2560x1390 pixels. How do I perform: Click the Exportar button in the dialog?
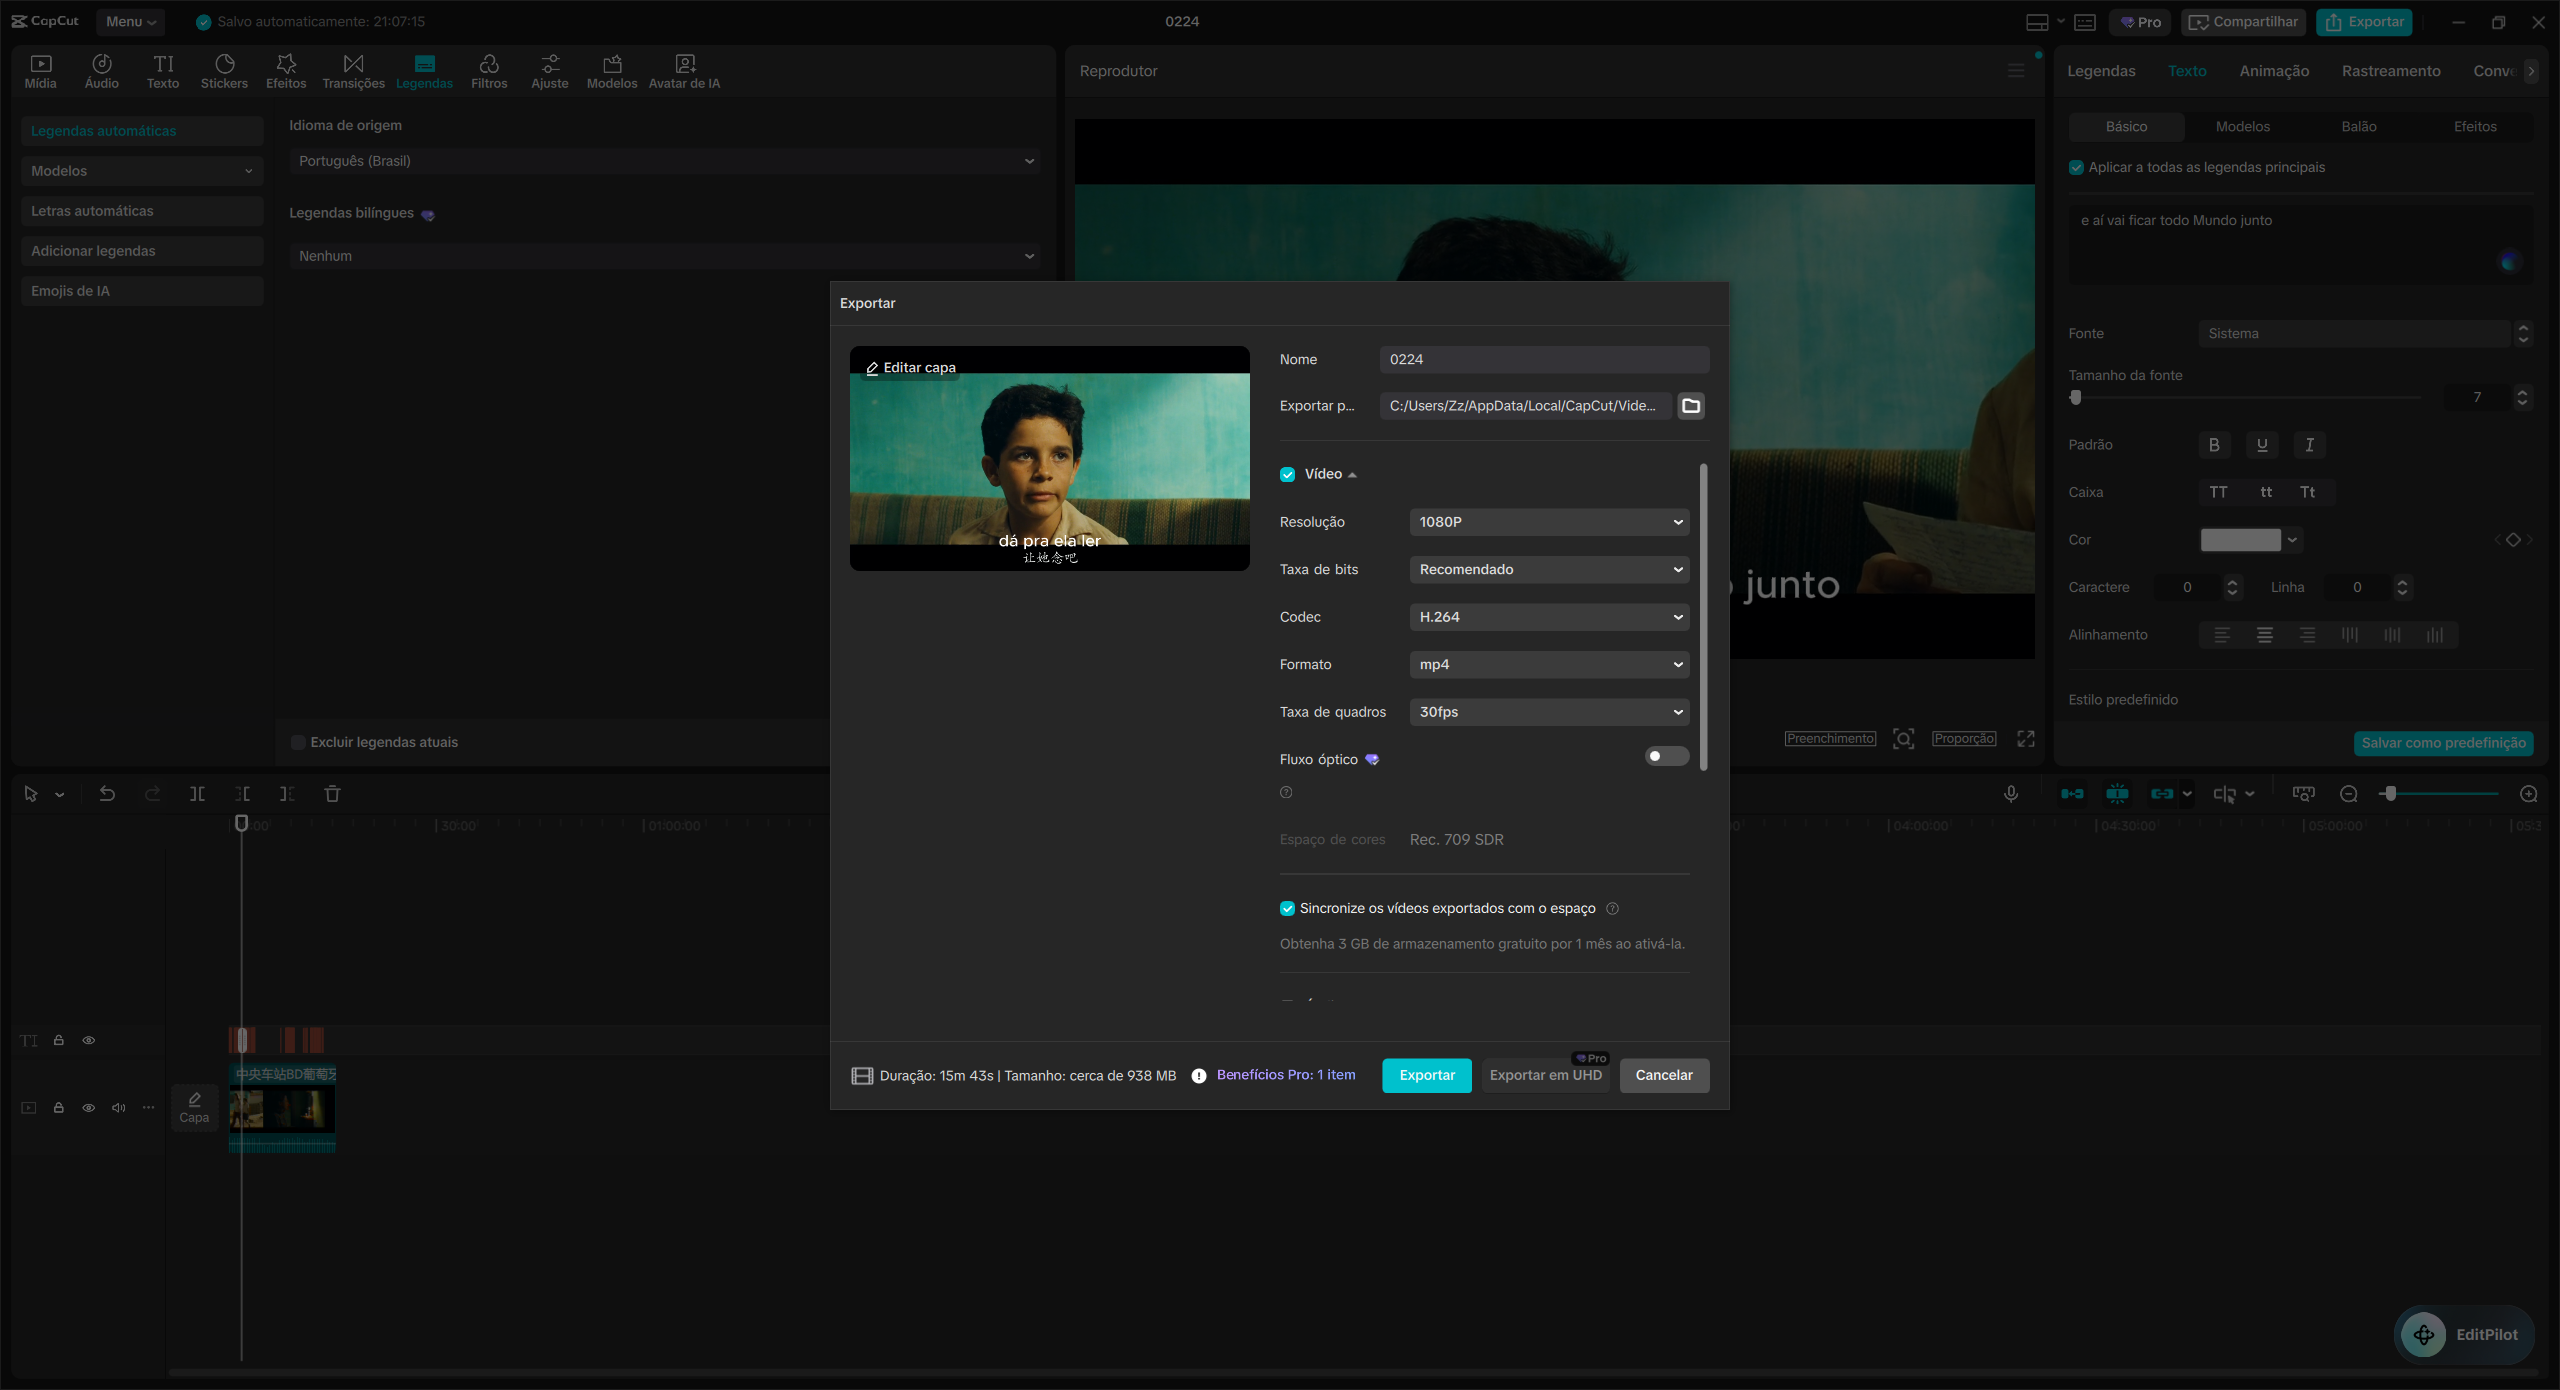(x=1425, y=1075)
